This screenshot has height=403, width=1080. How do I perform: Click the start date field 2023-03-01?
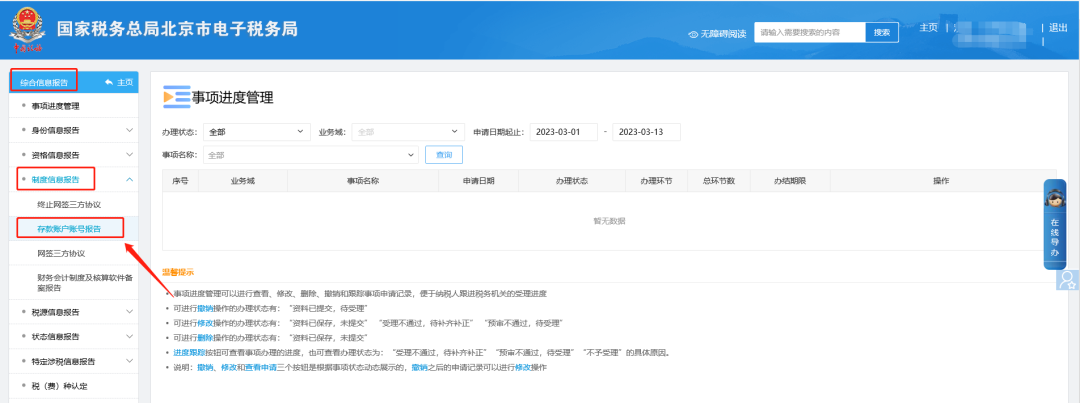point(563,132)
